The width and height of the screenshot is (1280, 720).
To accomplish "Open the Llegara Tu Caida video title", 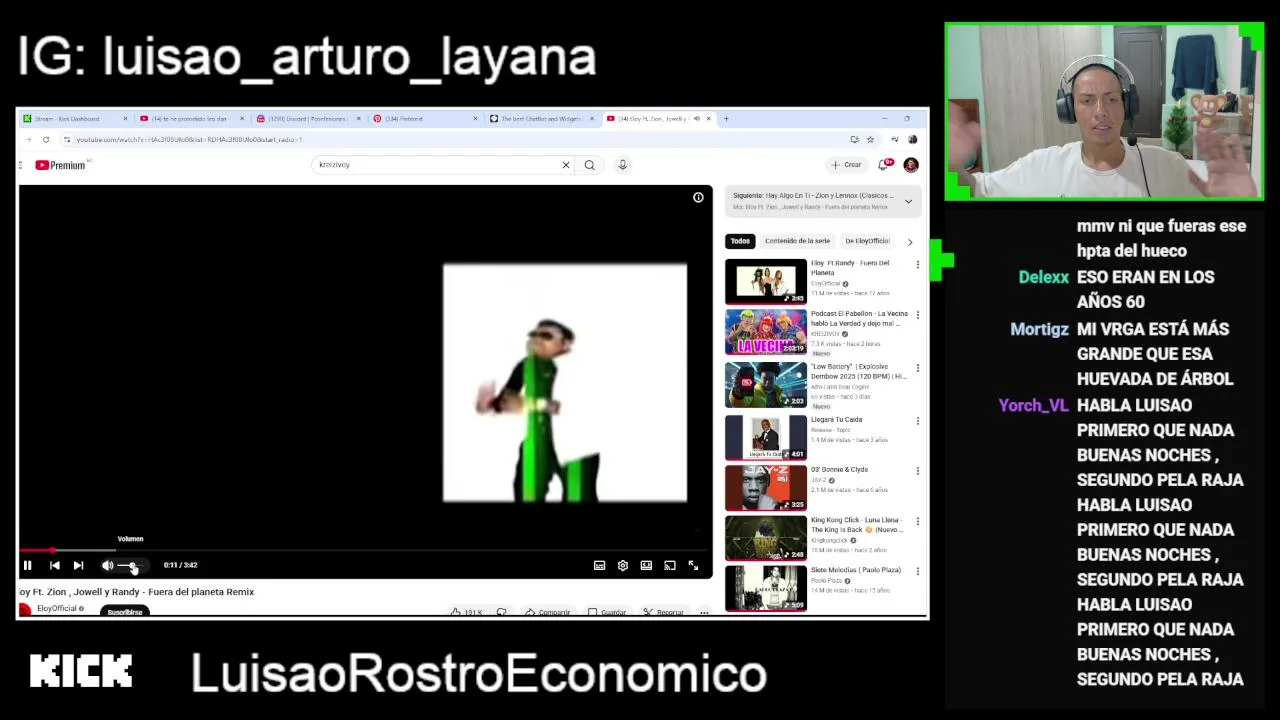I will [x=836, y=420].
